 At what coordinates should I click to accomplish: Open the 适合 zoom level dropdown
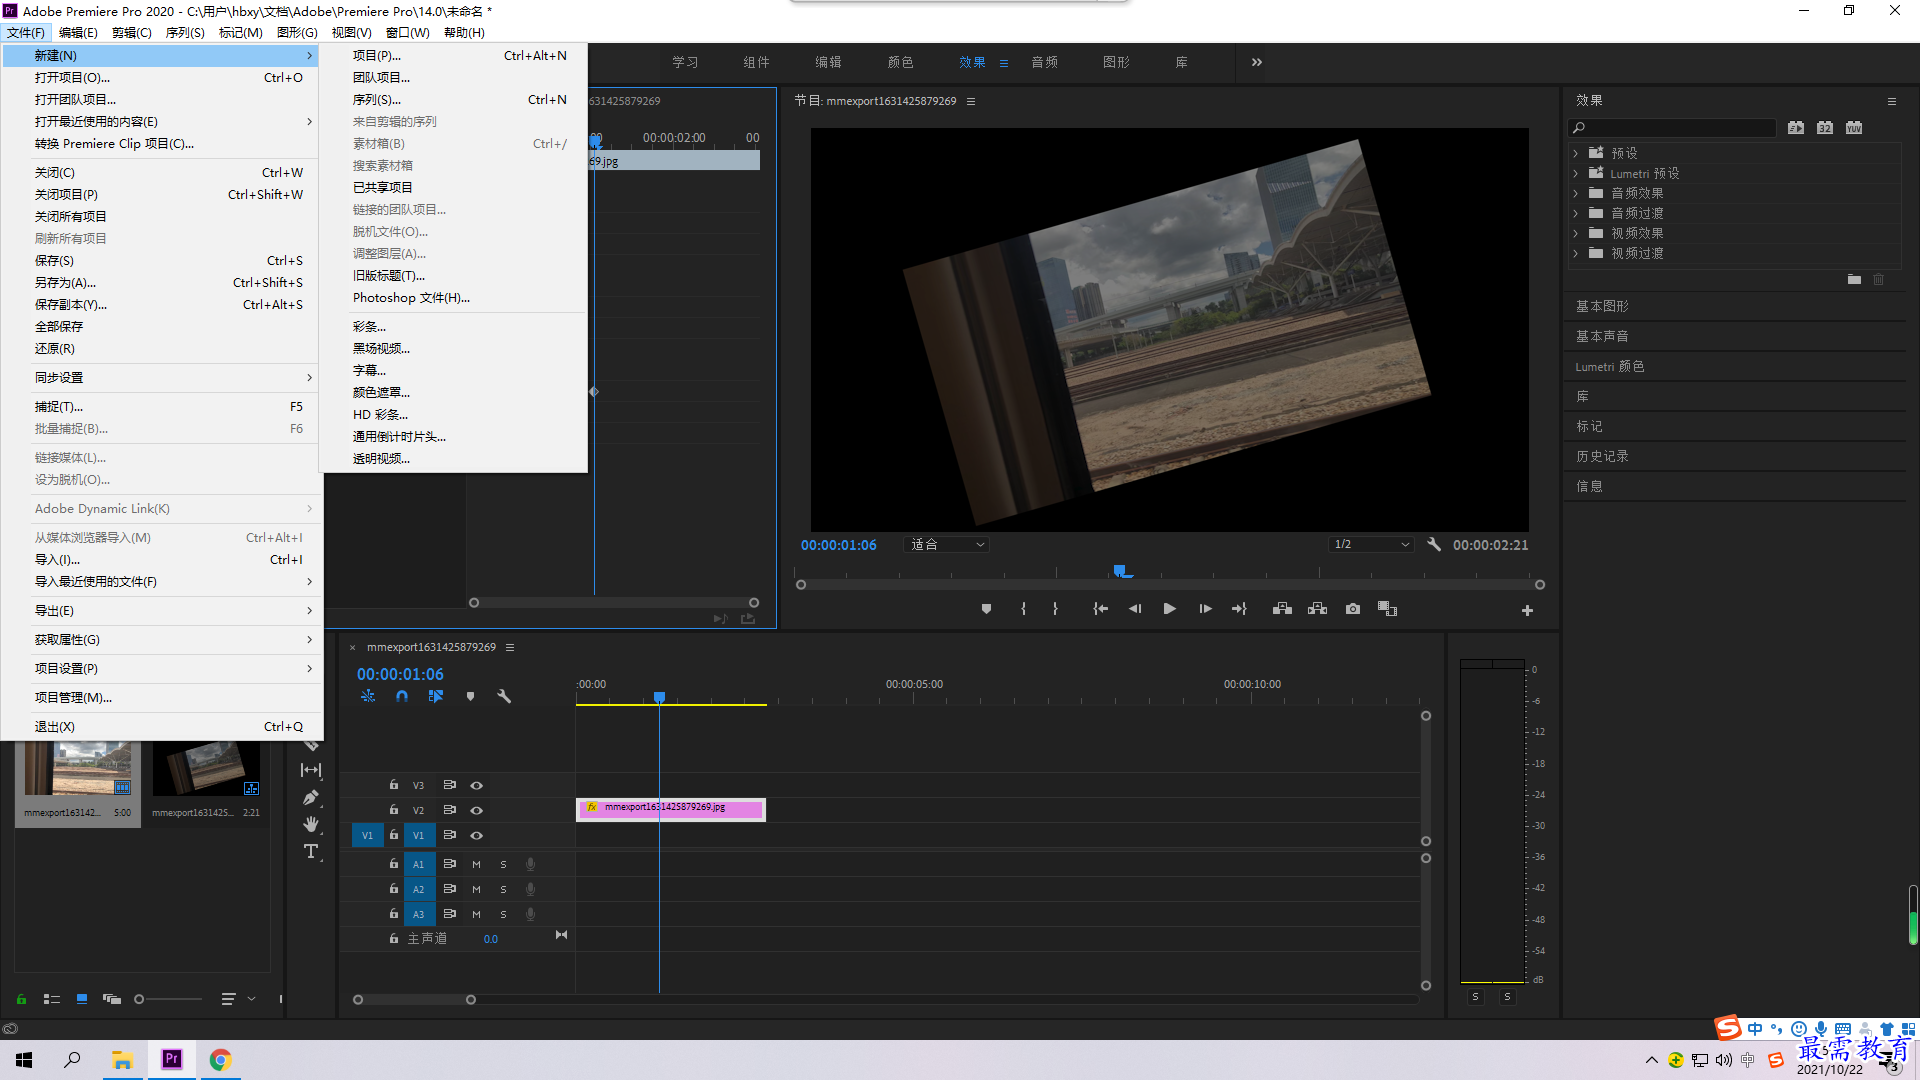947,544
